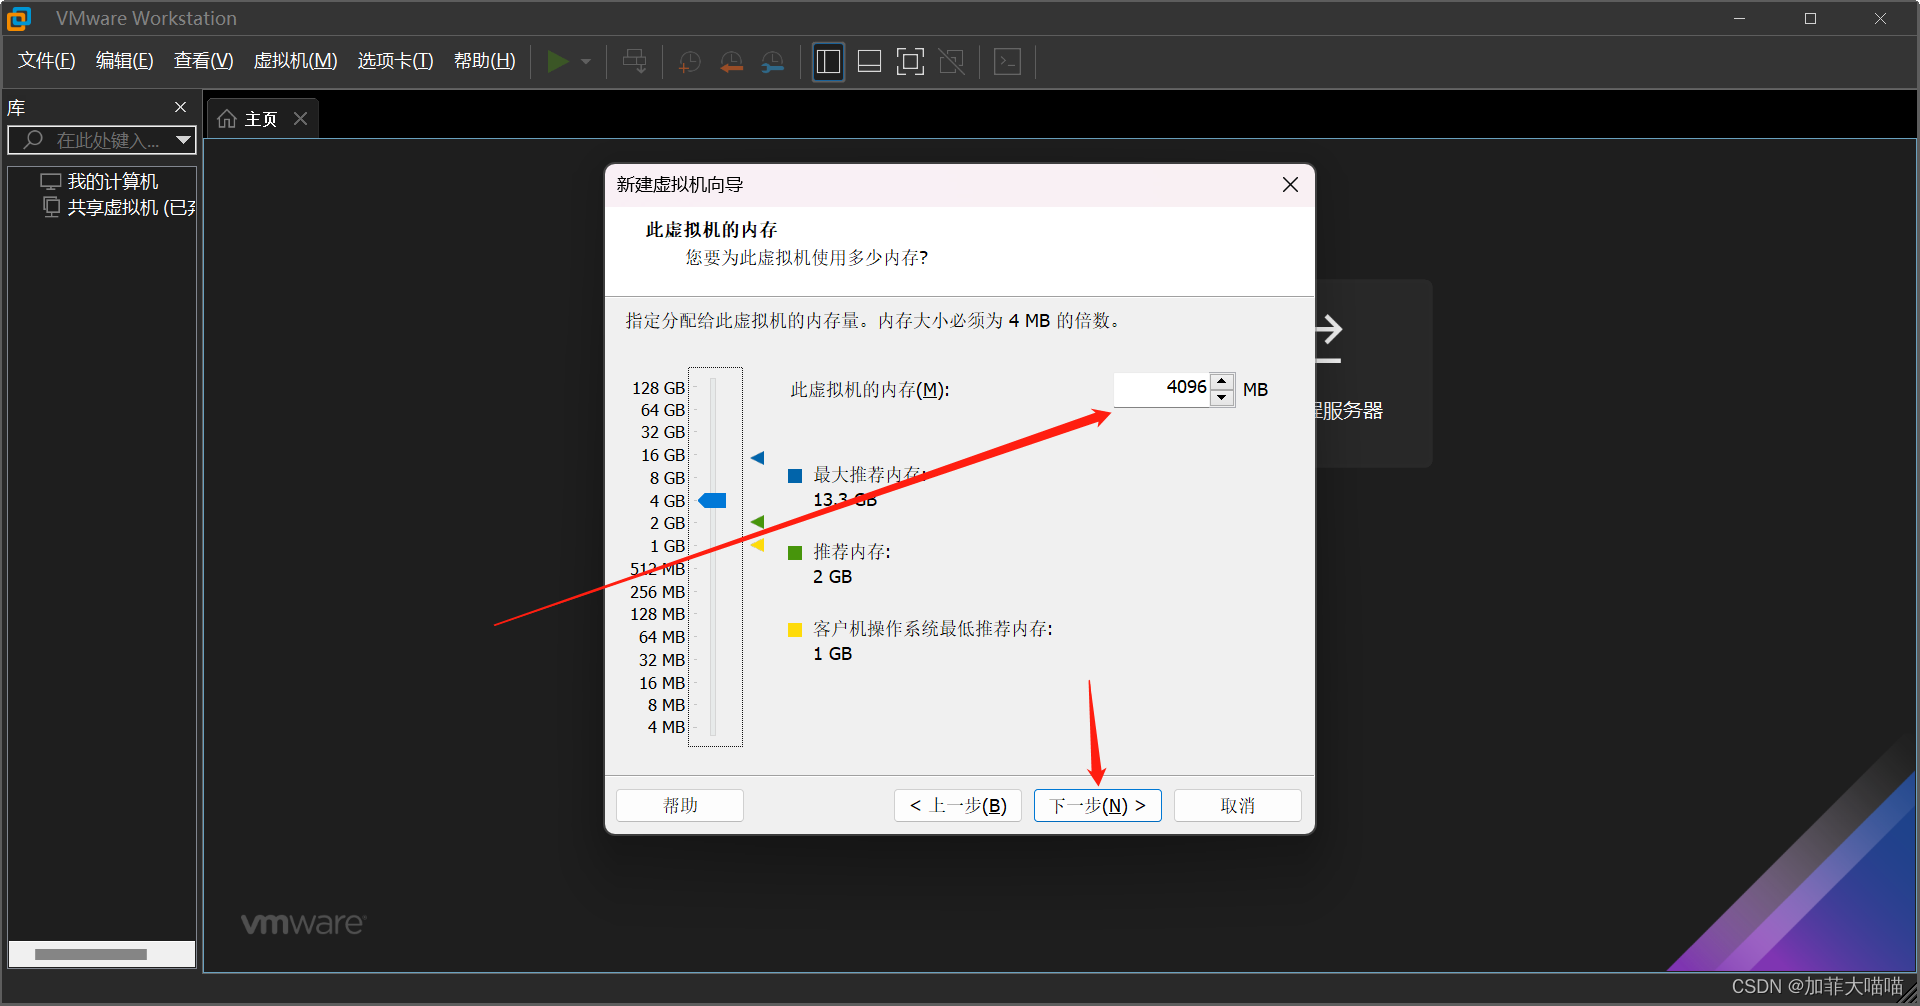
Task: Click the 64 MB scale label
Action: point(662,637)
